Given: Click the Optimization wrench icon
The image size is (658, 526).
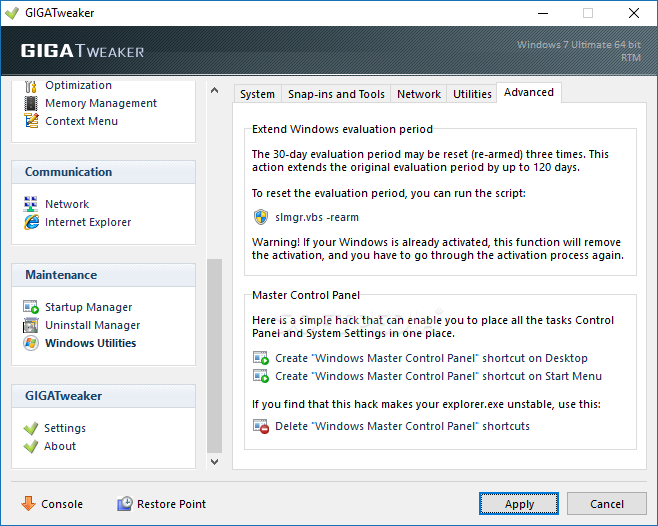Looking at the screenshot, I should [x=31, y=86].
